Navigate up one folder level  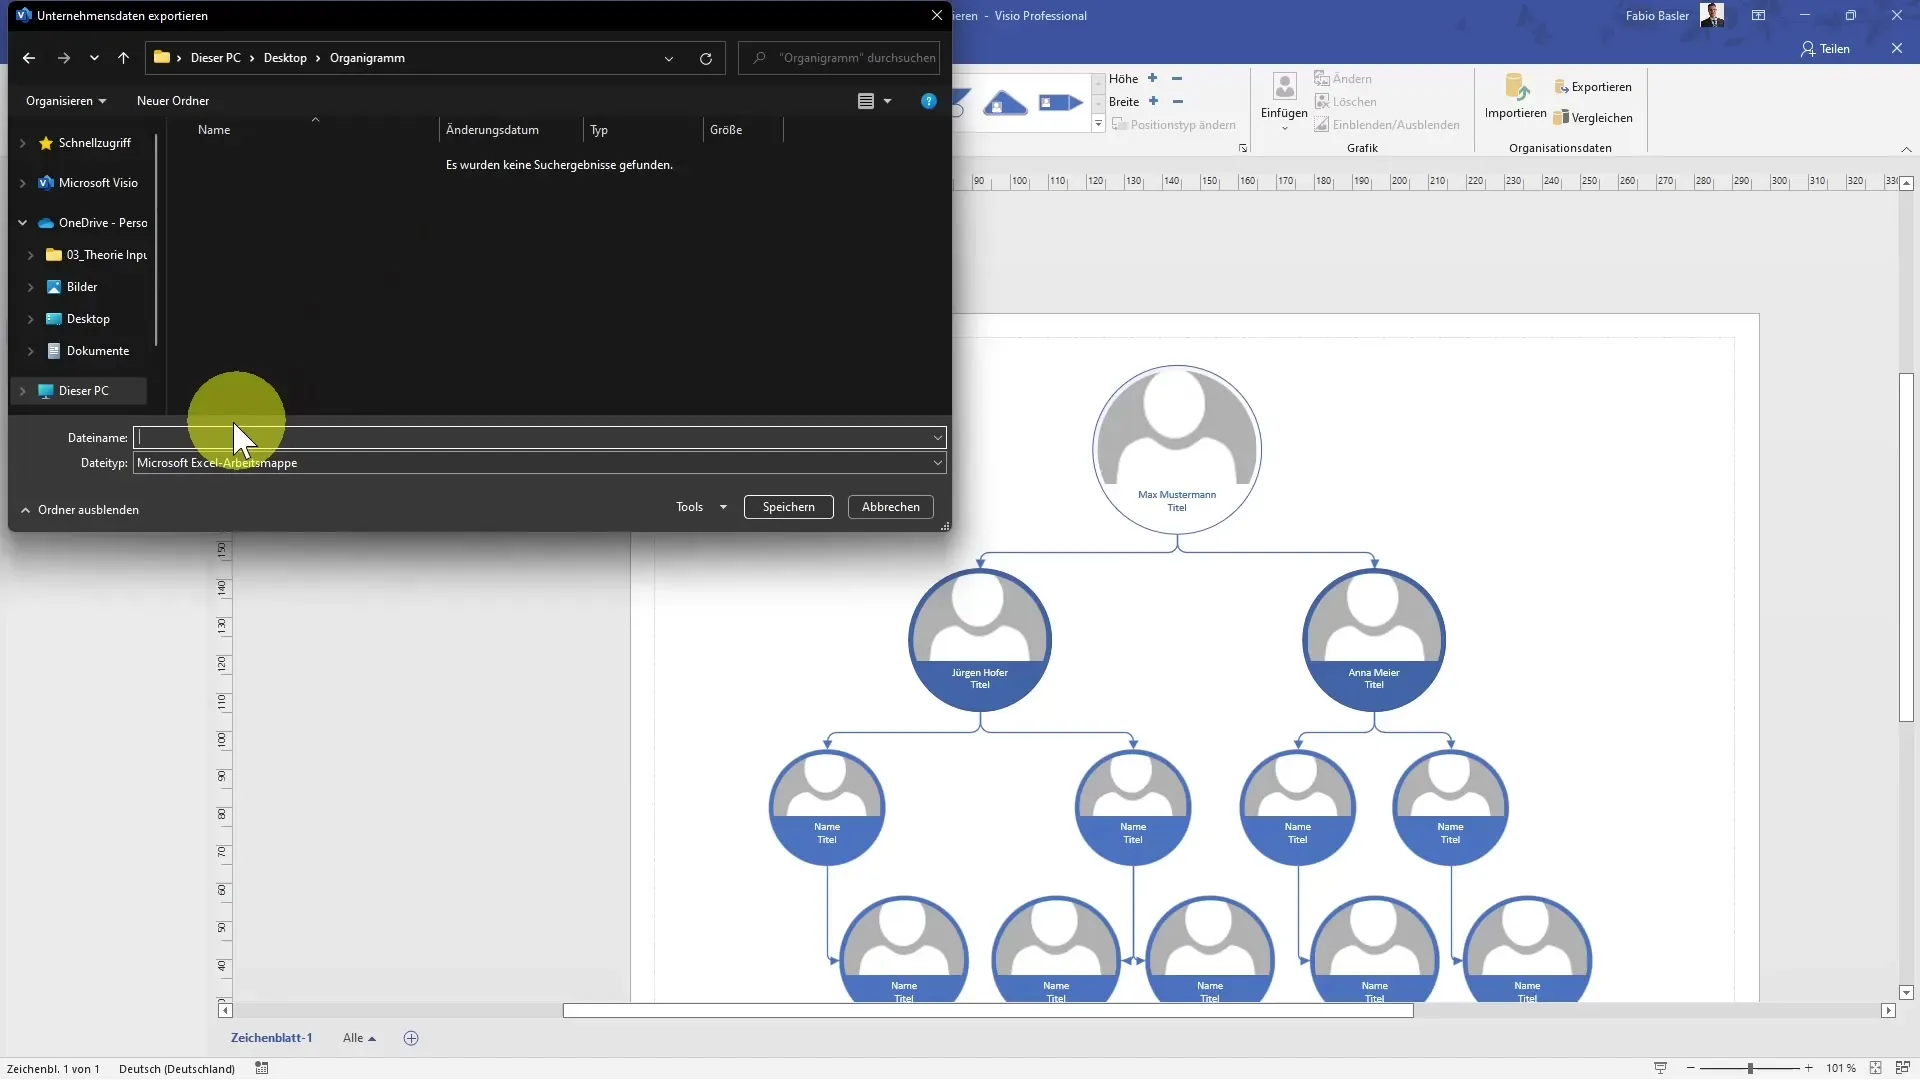(x=123, y=58)
